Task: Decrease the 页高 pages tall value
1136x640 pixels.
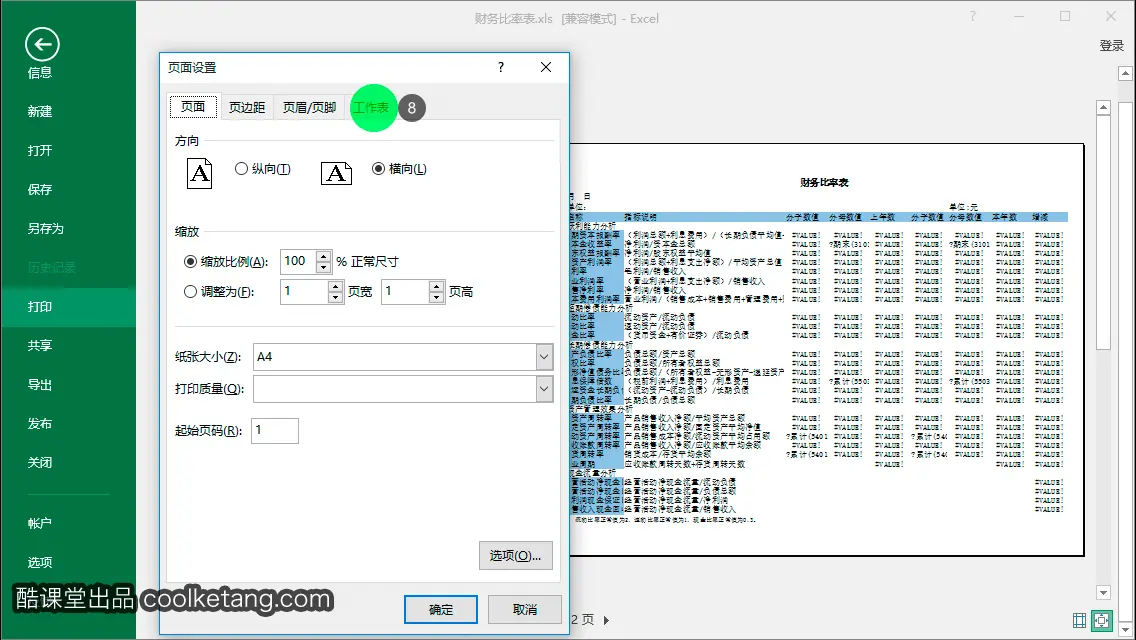Action: tap(436, 297)
